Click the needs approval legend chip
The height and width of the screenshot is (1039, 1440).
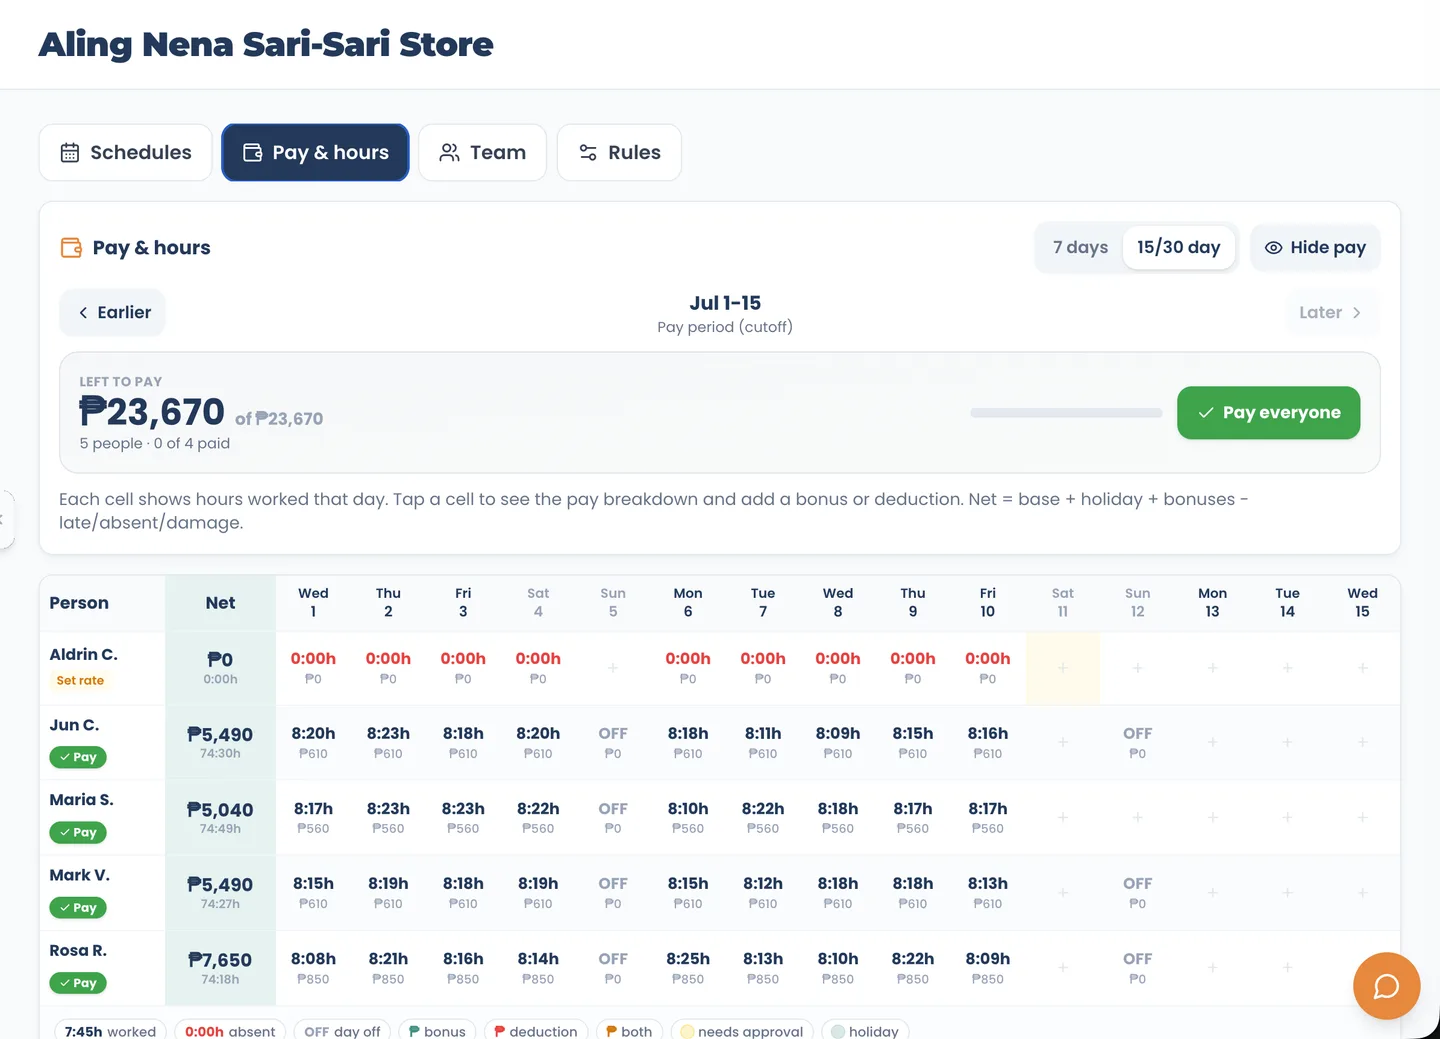click(742, 1030)
